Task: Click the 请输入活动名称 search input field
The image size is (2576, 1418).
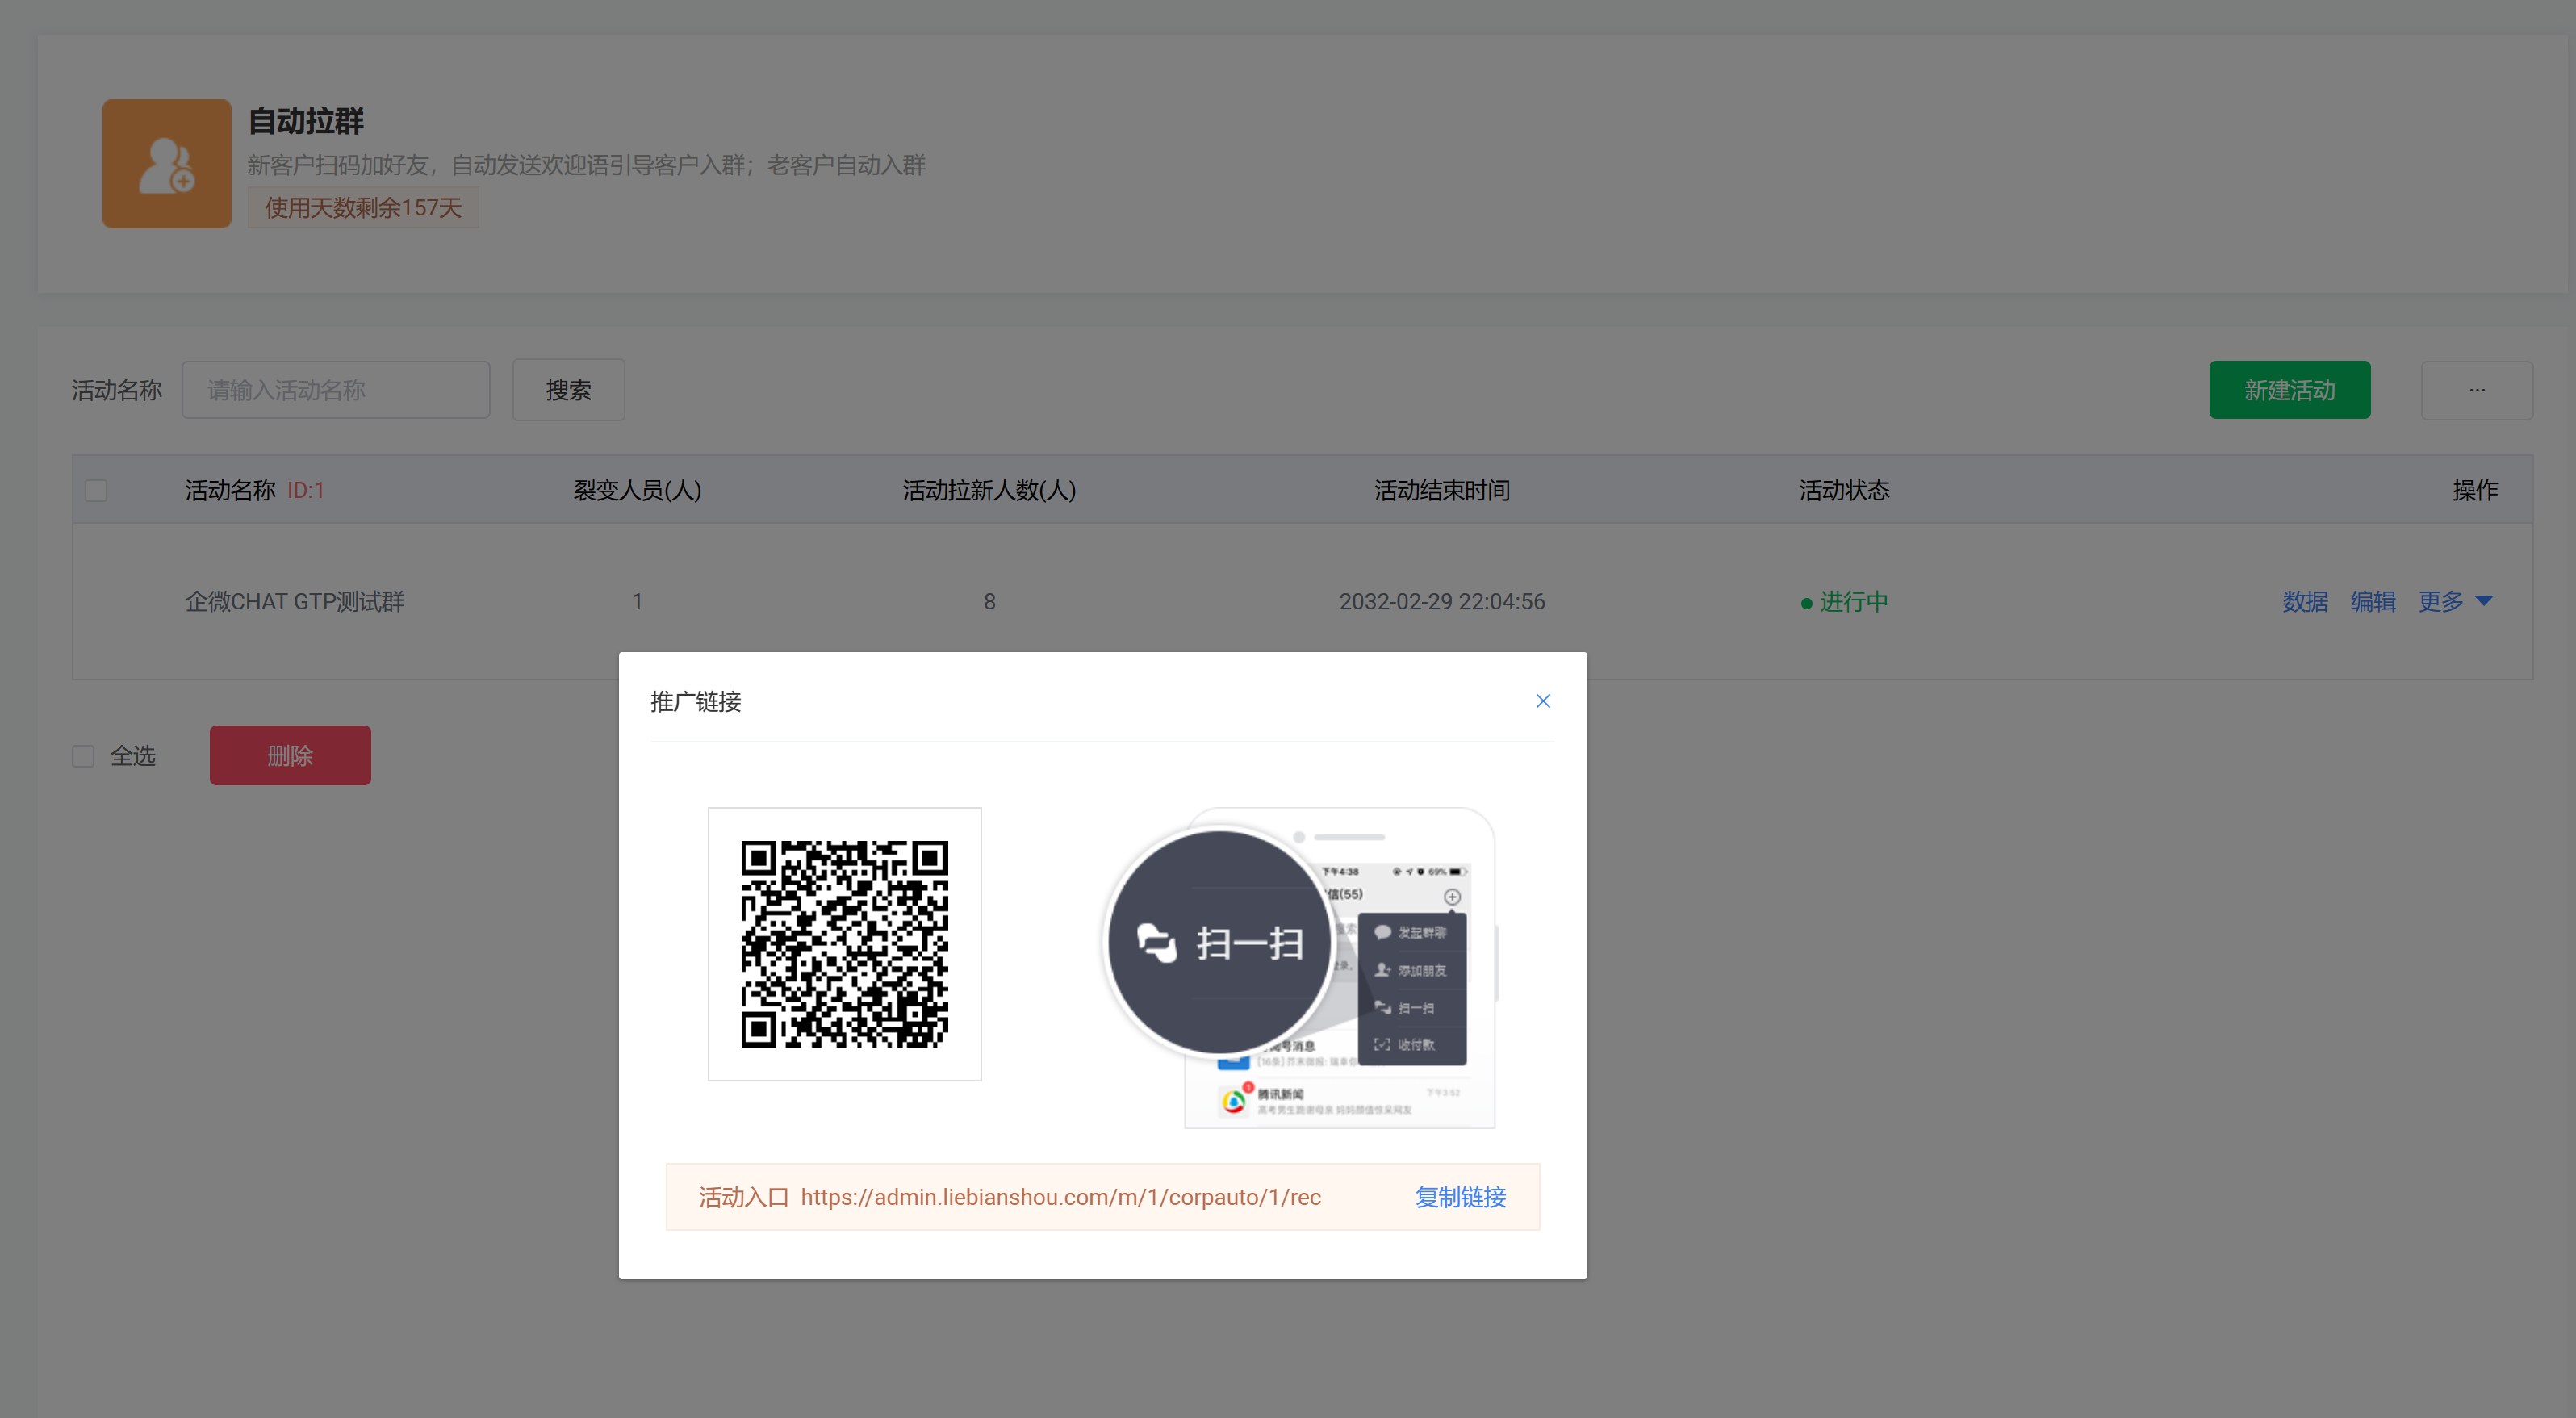Action: coord(335,390)
